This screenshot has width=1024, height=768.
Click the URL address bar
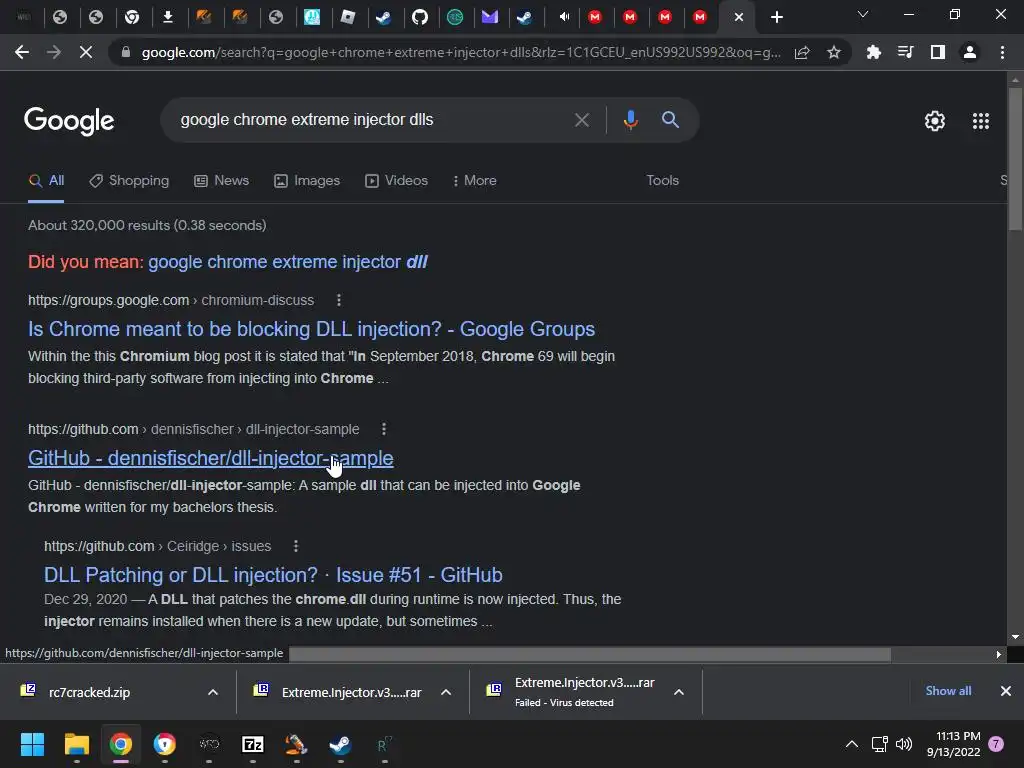pyautogui.click(x=460, y=52)
